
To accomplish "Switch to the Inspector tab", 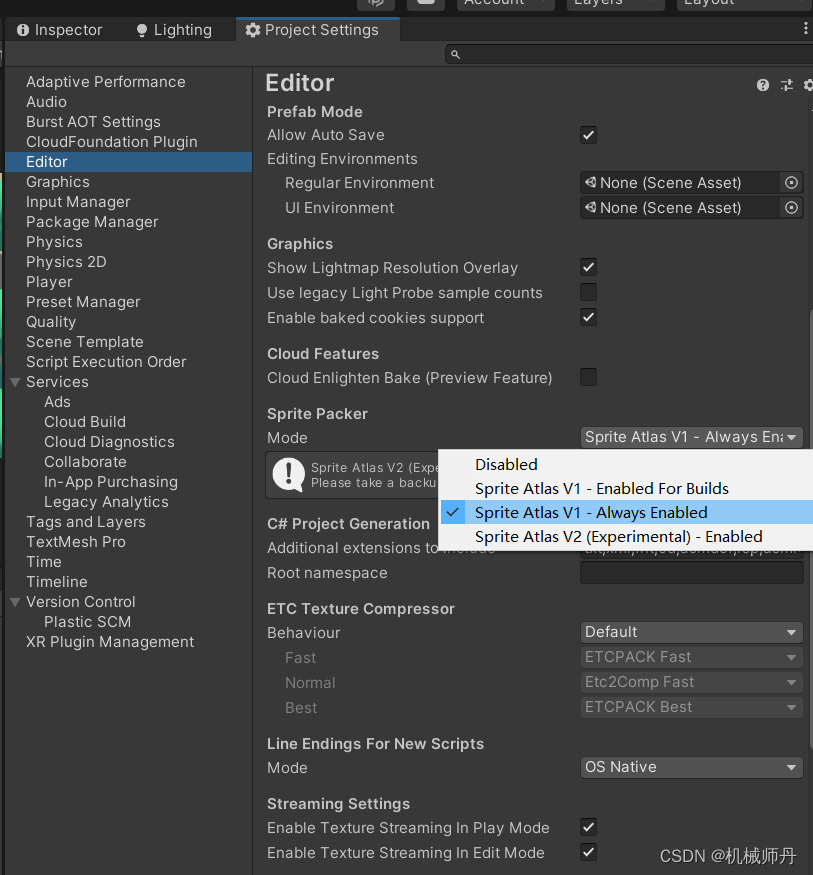I will [60, 30].
